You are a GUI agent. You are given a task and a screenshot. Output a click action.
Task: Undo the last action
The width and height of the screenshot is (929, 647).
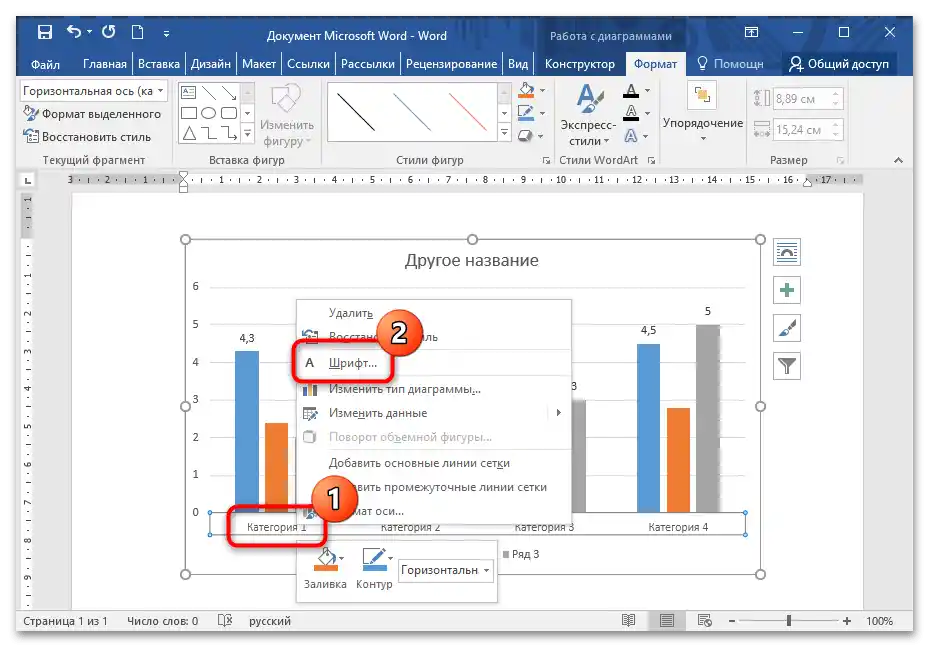pos(73,31)
